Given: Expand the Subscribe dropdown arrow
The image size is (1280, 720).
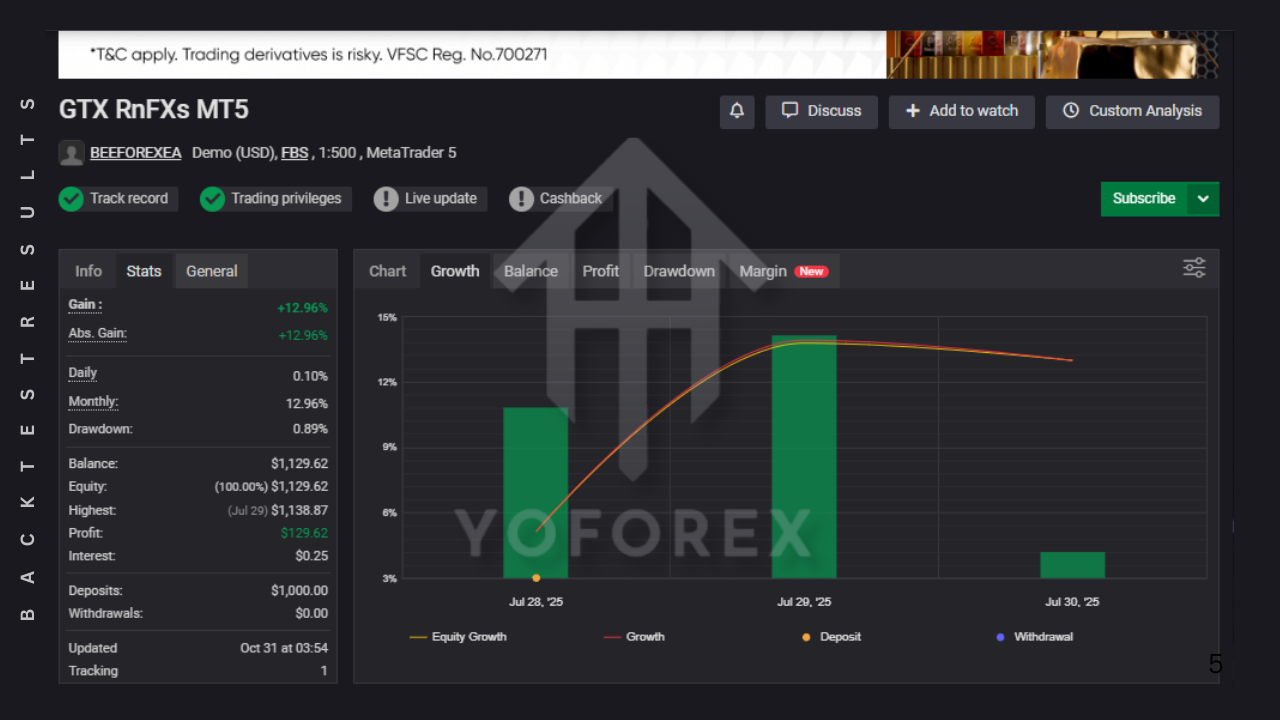Looking at the screenshot, I should click(1203, 199).
